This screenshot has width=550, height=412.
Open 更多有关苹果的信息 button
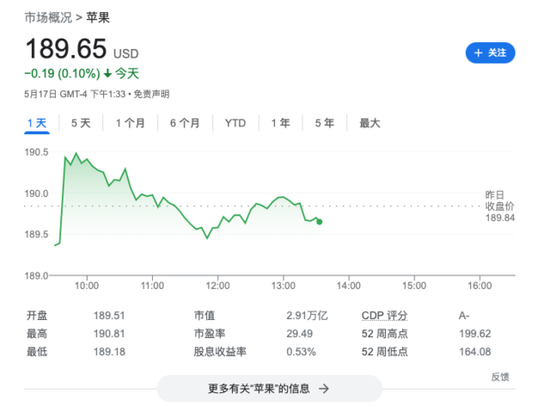(269, 389)
